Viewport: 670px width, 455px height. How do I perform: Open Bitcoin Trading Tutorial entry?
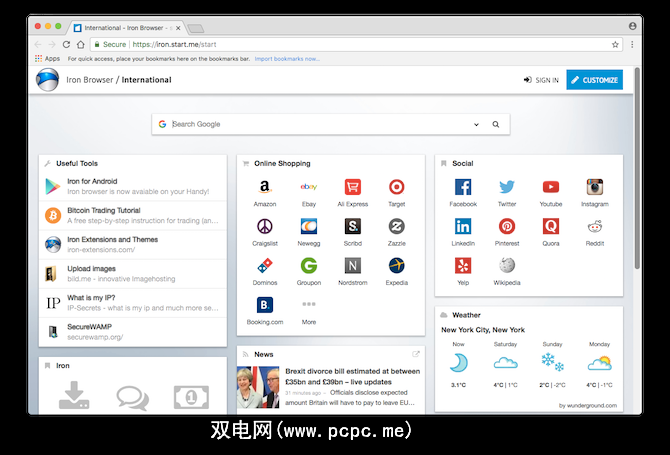tap(133, 215)
